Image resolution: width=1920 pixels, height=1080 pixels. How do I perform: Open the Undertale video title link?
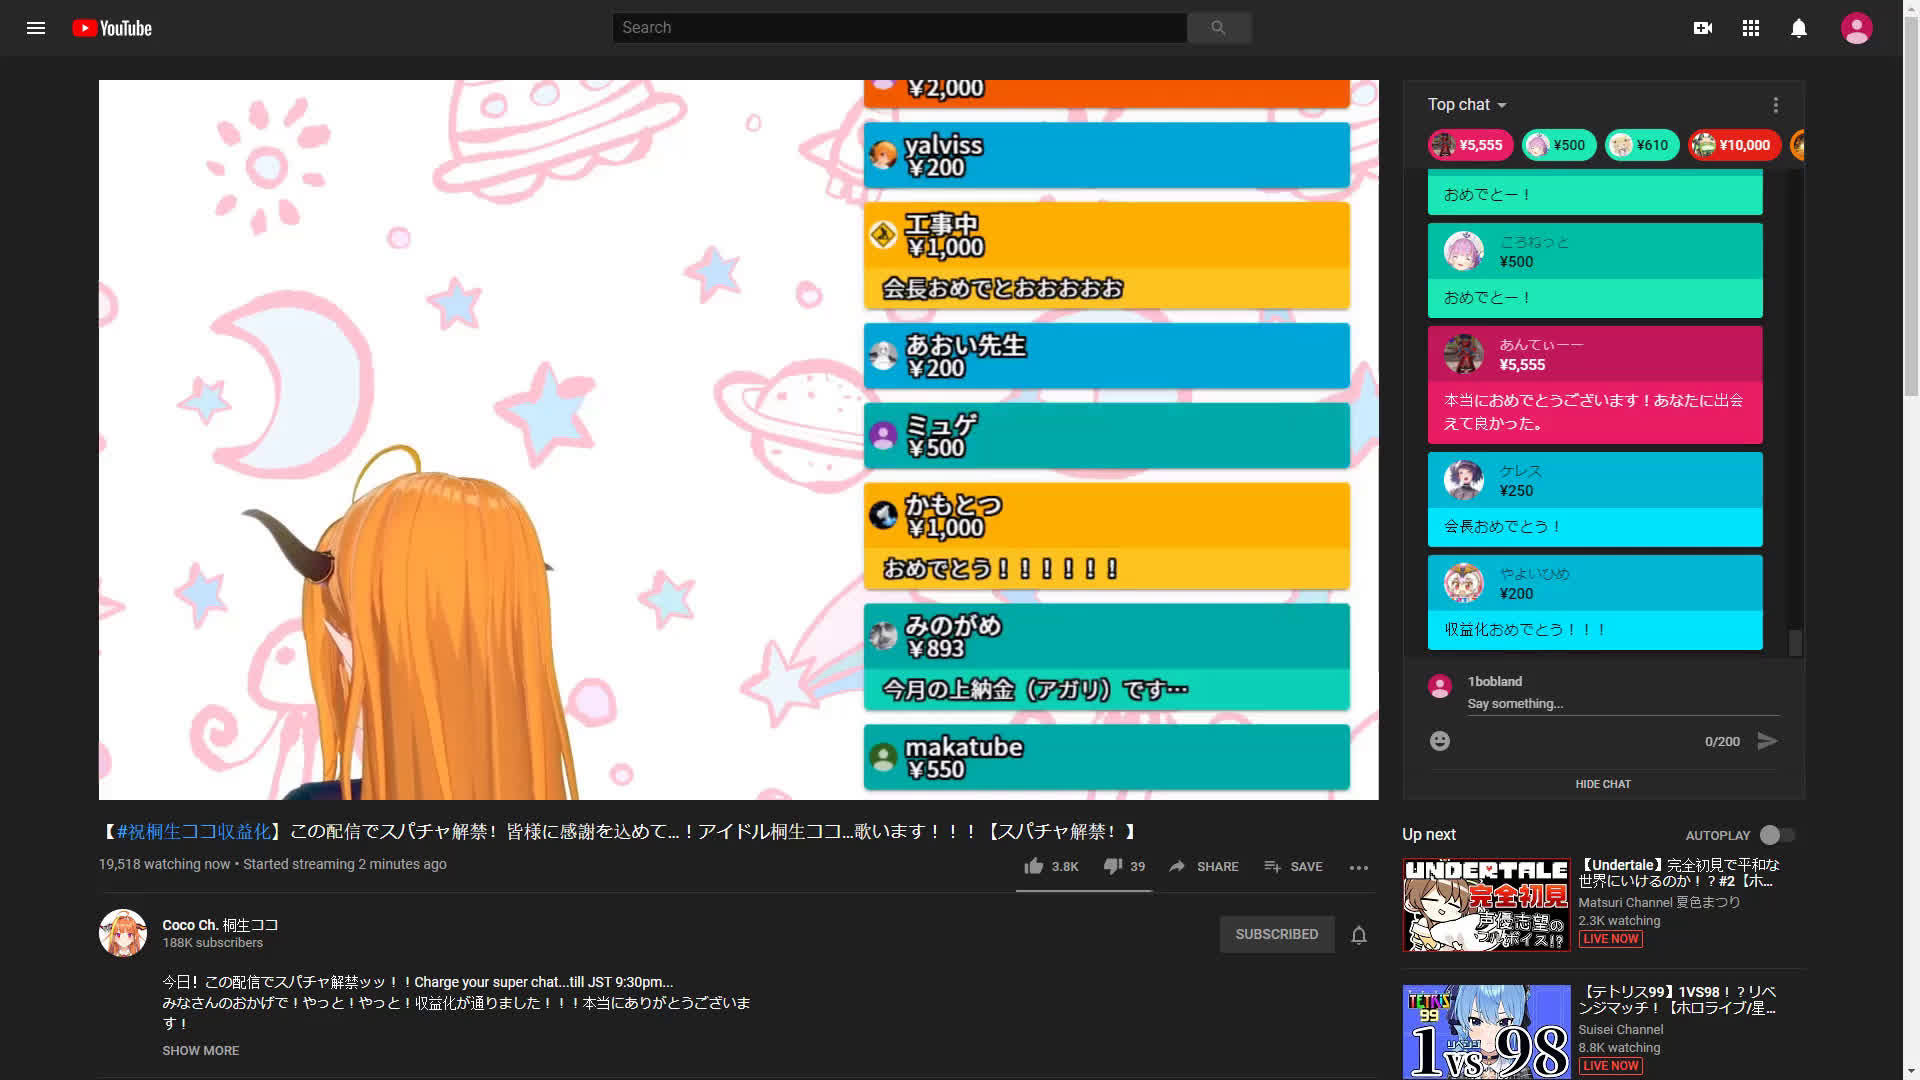(x=1679, y=873)
